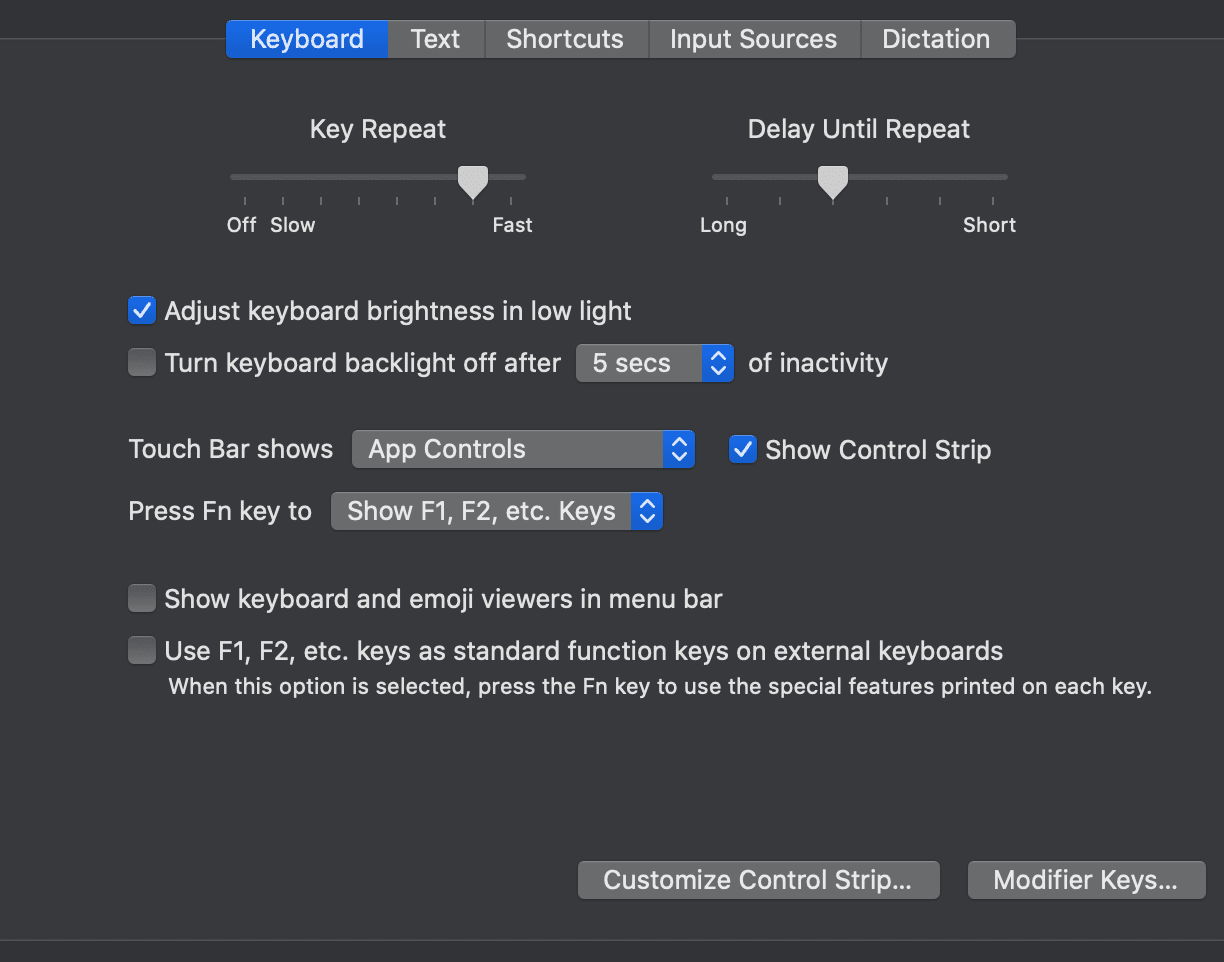The height and width of the screenshot is (962, 1224).
Task: Uncheck Show Control Strip
Action: coord(743,449)
